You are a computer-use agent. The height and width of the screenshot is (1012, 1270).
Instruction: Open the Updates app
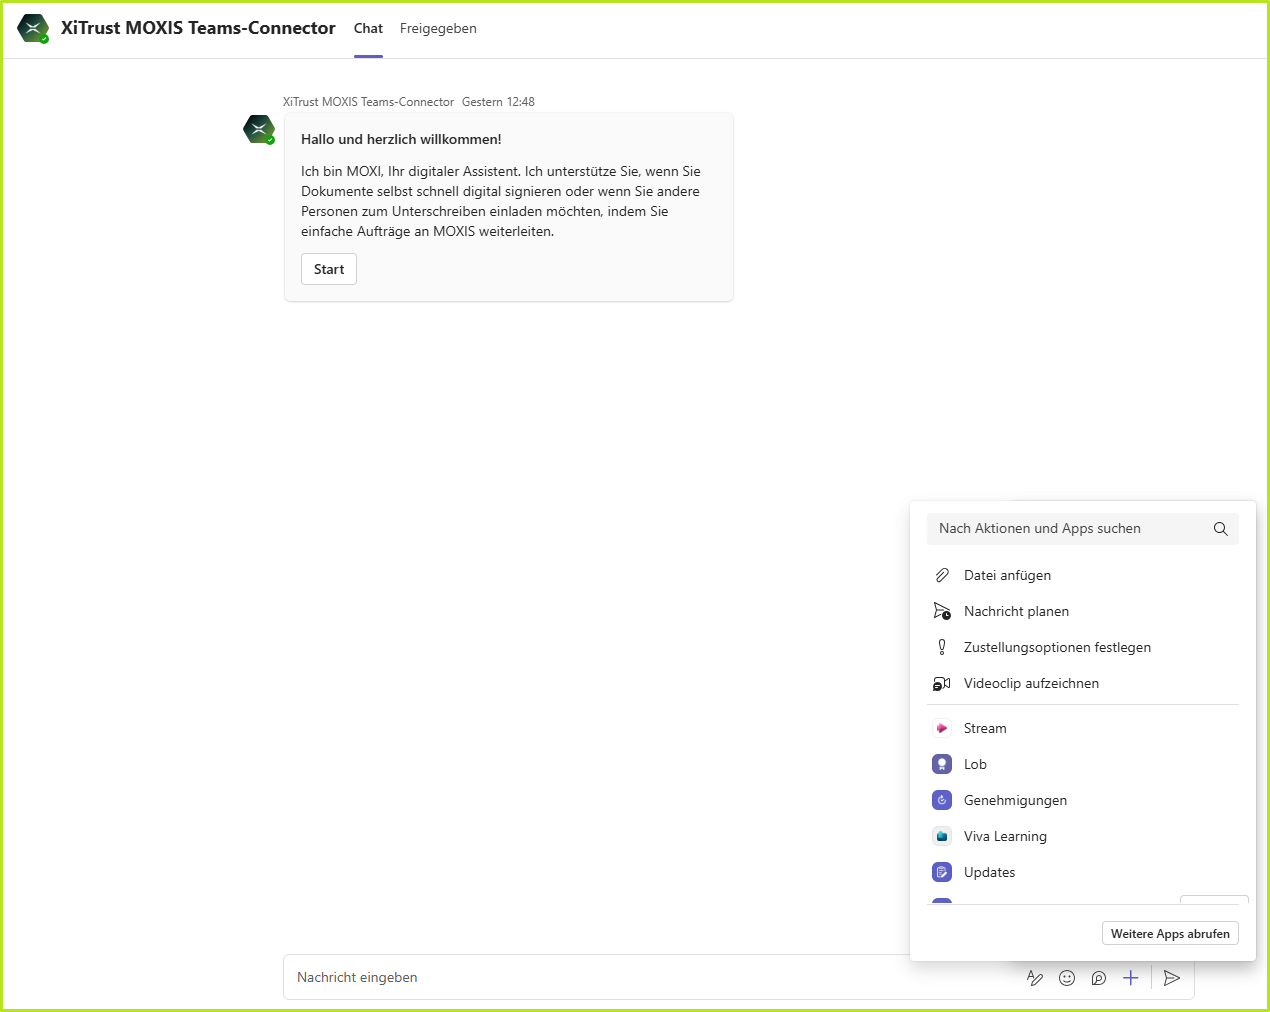pos(989,872)
